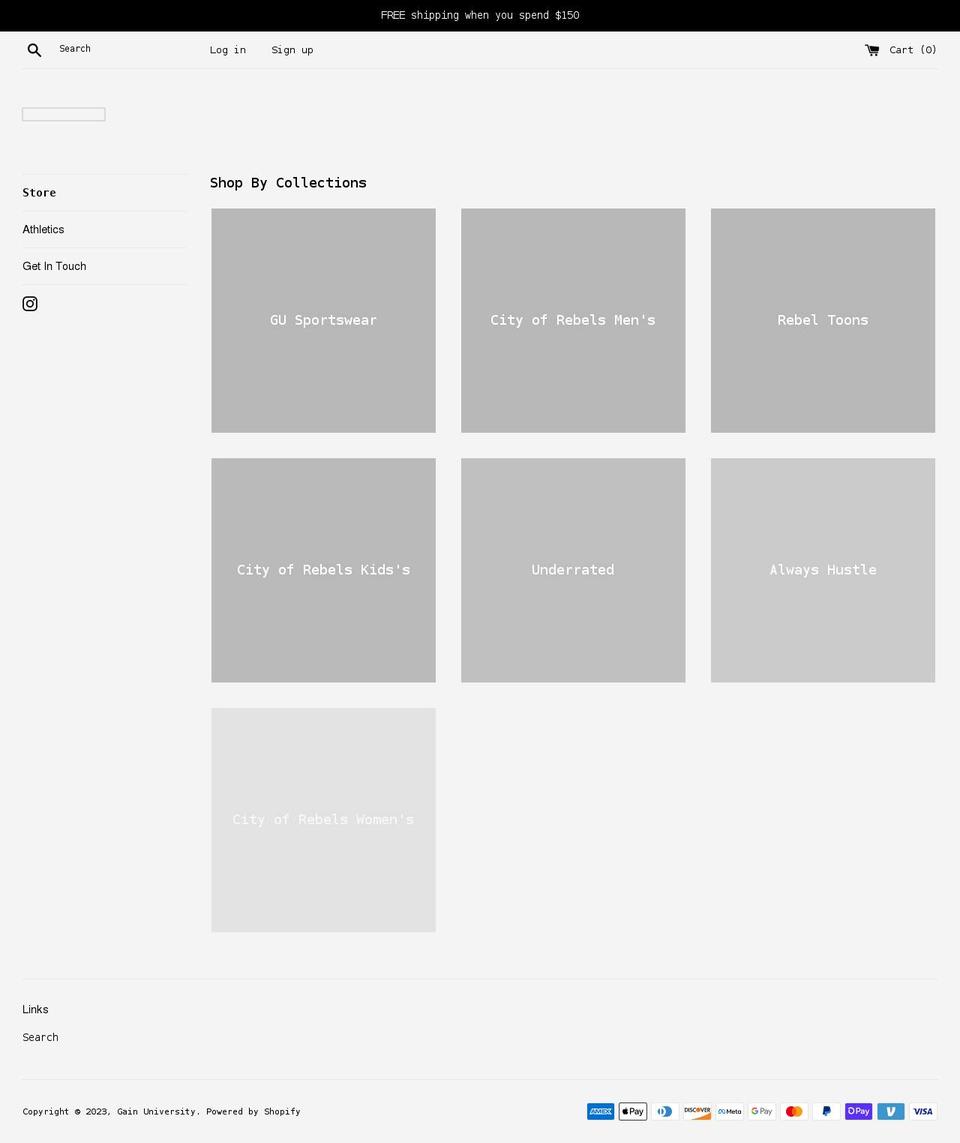Screen dimensions: 960x1143
Task: Select Athletics in the sidebar menu
Action: [x=43, y=229]
